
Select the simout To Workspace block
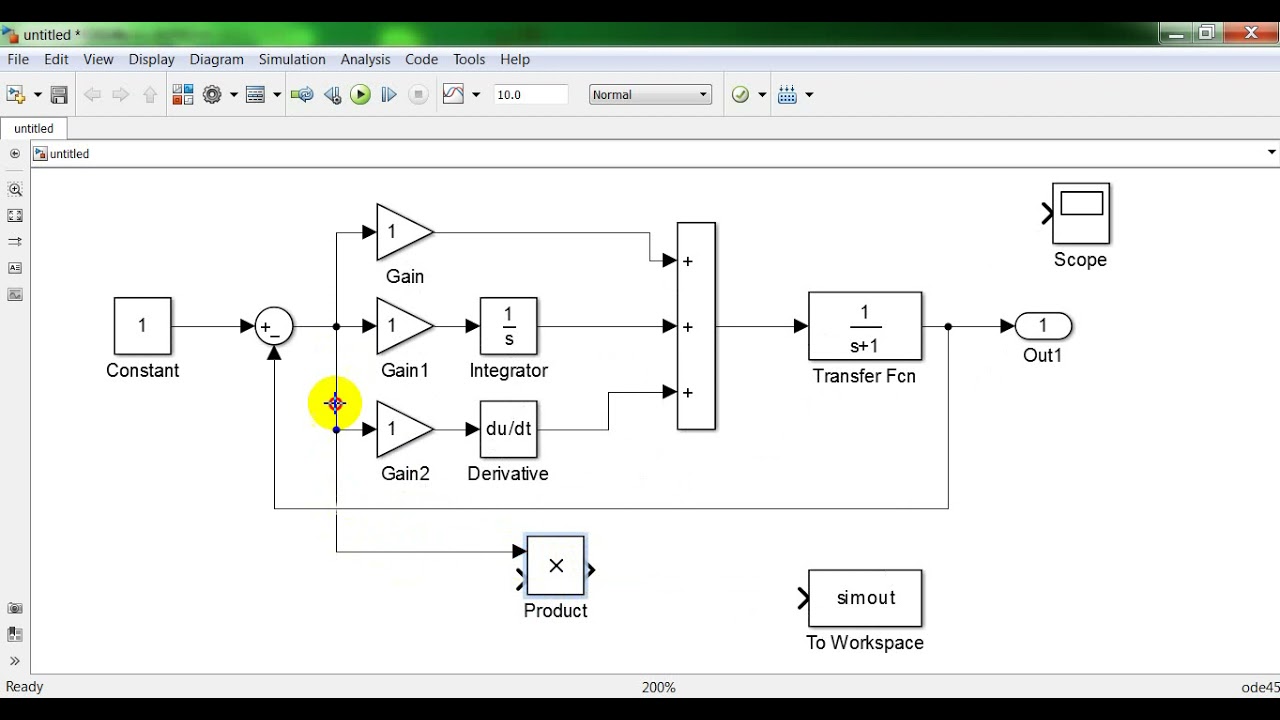(865, 598)
